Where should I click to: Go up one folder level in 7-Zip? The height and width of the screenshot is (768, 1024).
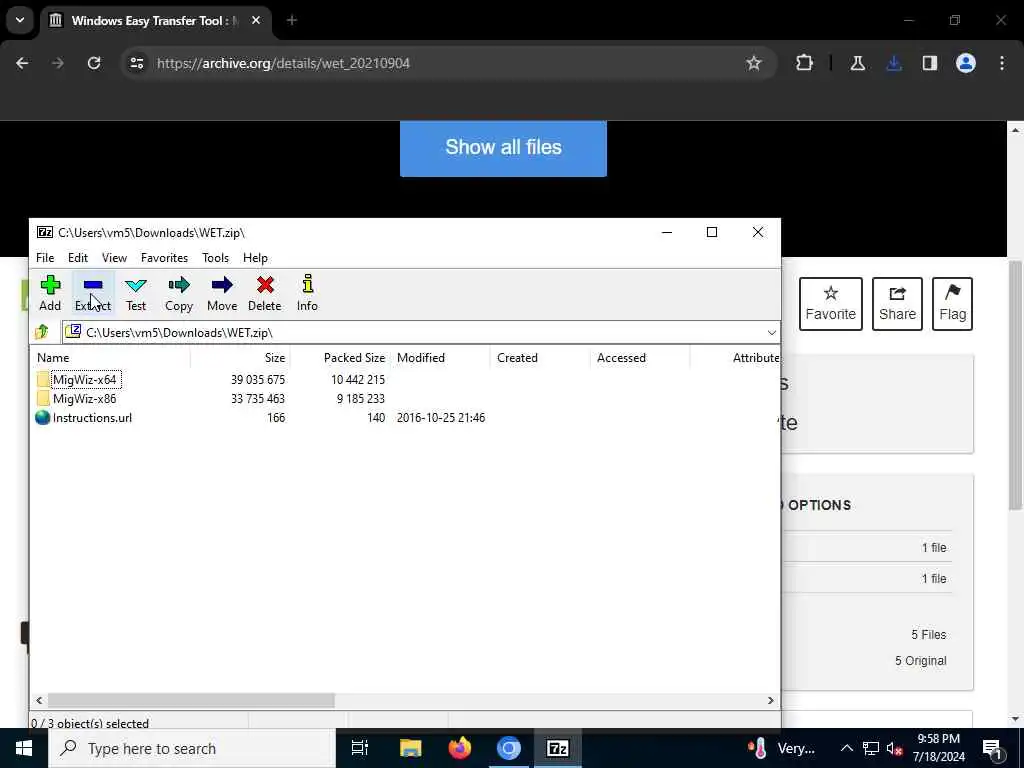[42, 332]
